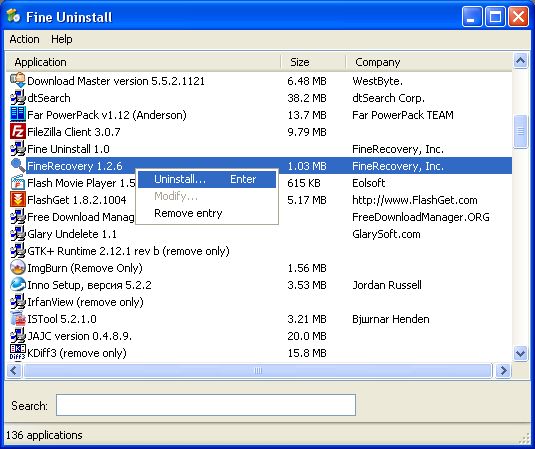Viewport: 535px width, 449px height.
Task: Click the FlashGet icon
Action: 18,200
